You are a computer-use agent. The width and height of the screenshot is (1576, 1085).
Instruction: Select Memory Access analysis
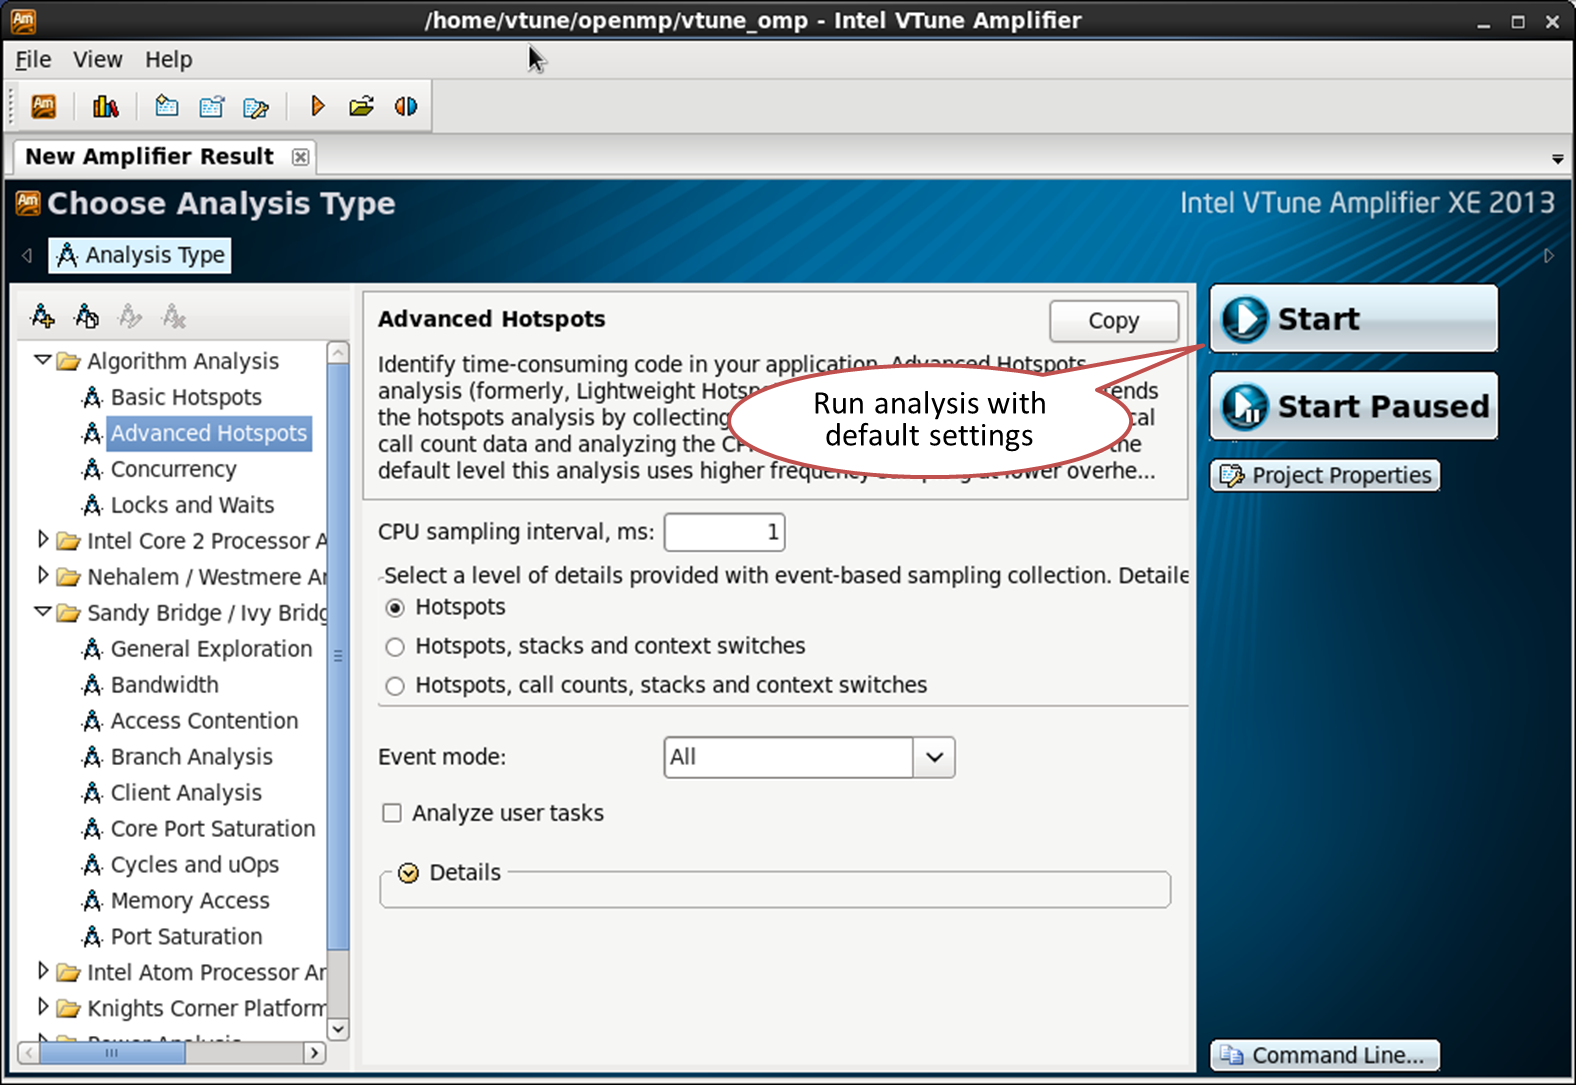pos(190,901)
